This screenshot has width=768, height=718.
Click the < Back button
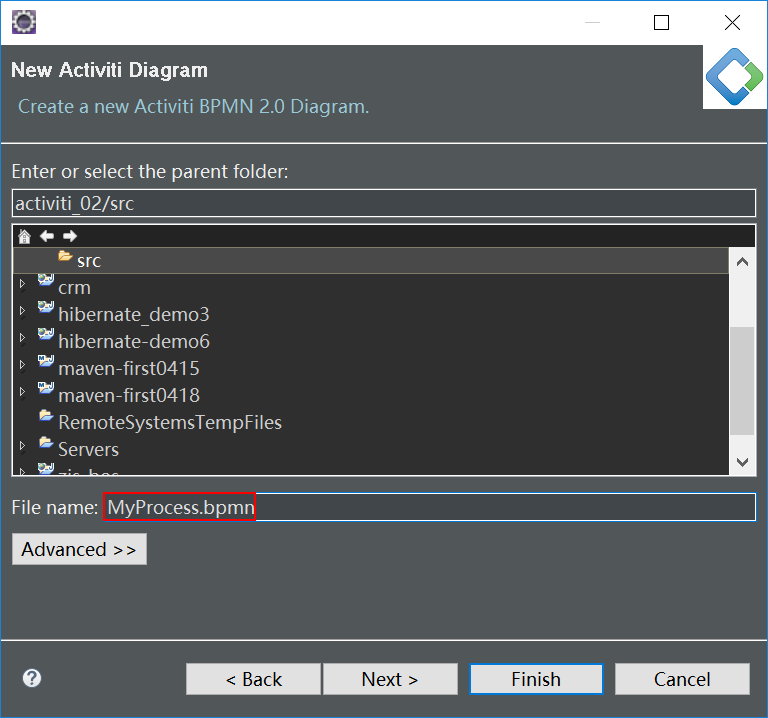253,679
